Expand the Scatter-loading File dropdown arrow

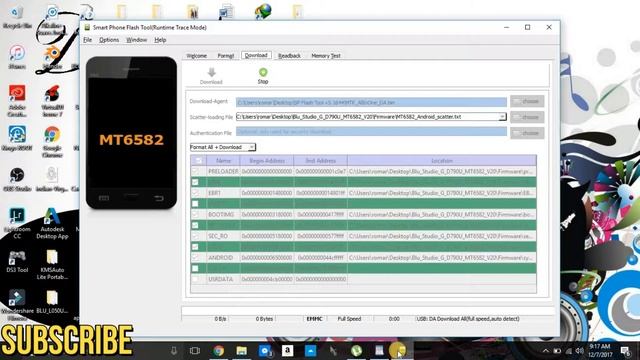(502, 117)
